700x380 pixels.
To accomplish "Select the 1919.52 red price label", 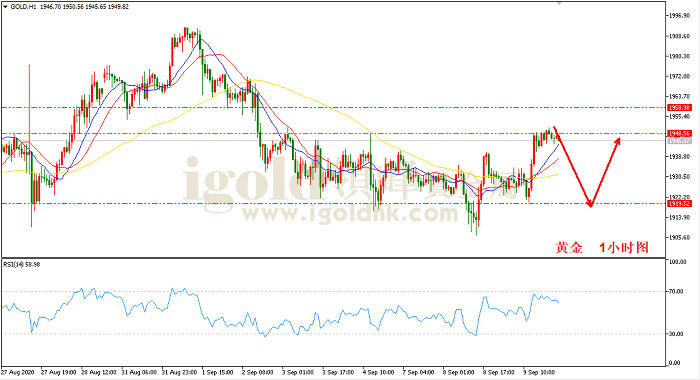I will 679,204.
